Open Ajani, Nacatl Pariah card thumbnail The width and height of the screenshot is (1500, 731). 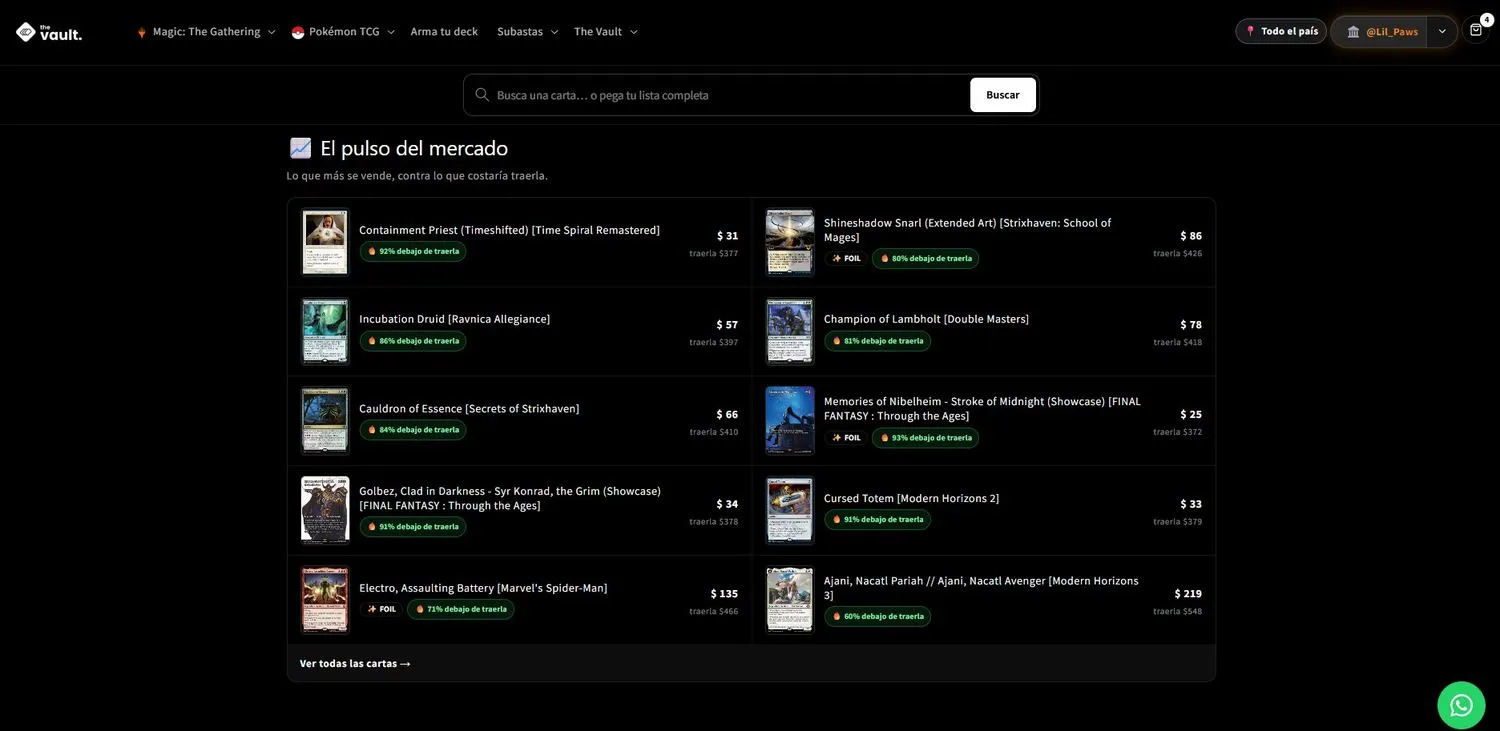(790, 600)
